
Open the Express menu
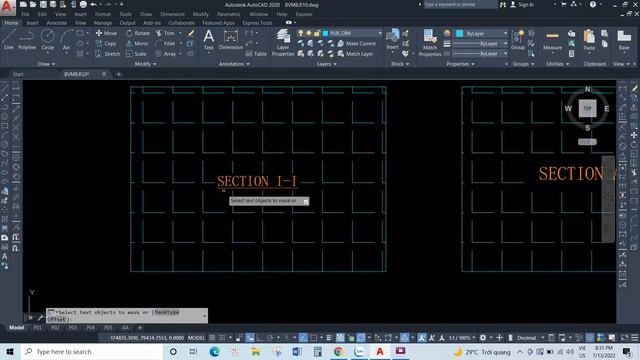click(304, 14)
